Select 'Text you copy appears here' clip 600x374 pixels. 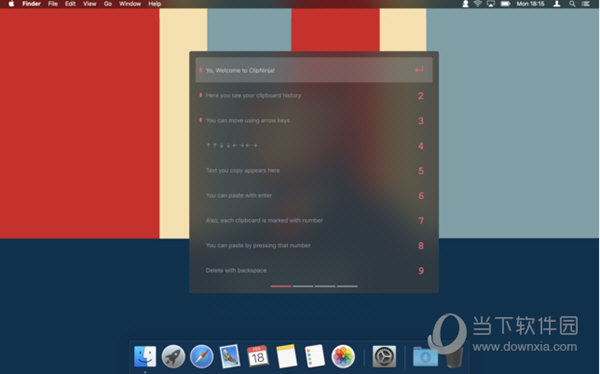(314, 170)
